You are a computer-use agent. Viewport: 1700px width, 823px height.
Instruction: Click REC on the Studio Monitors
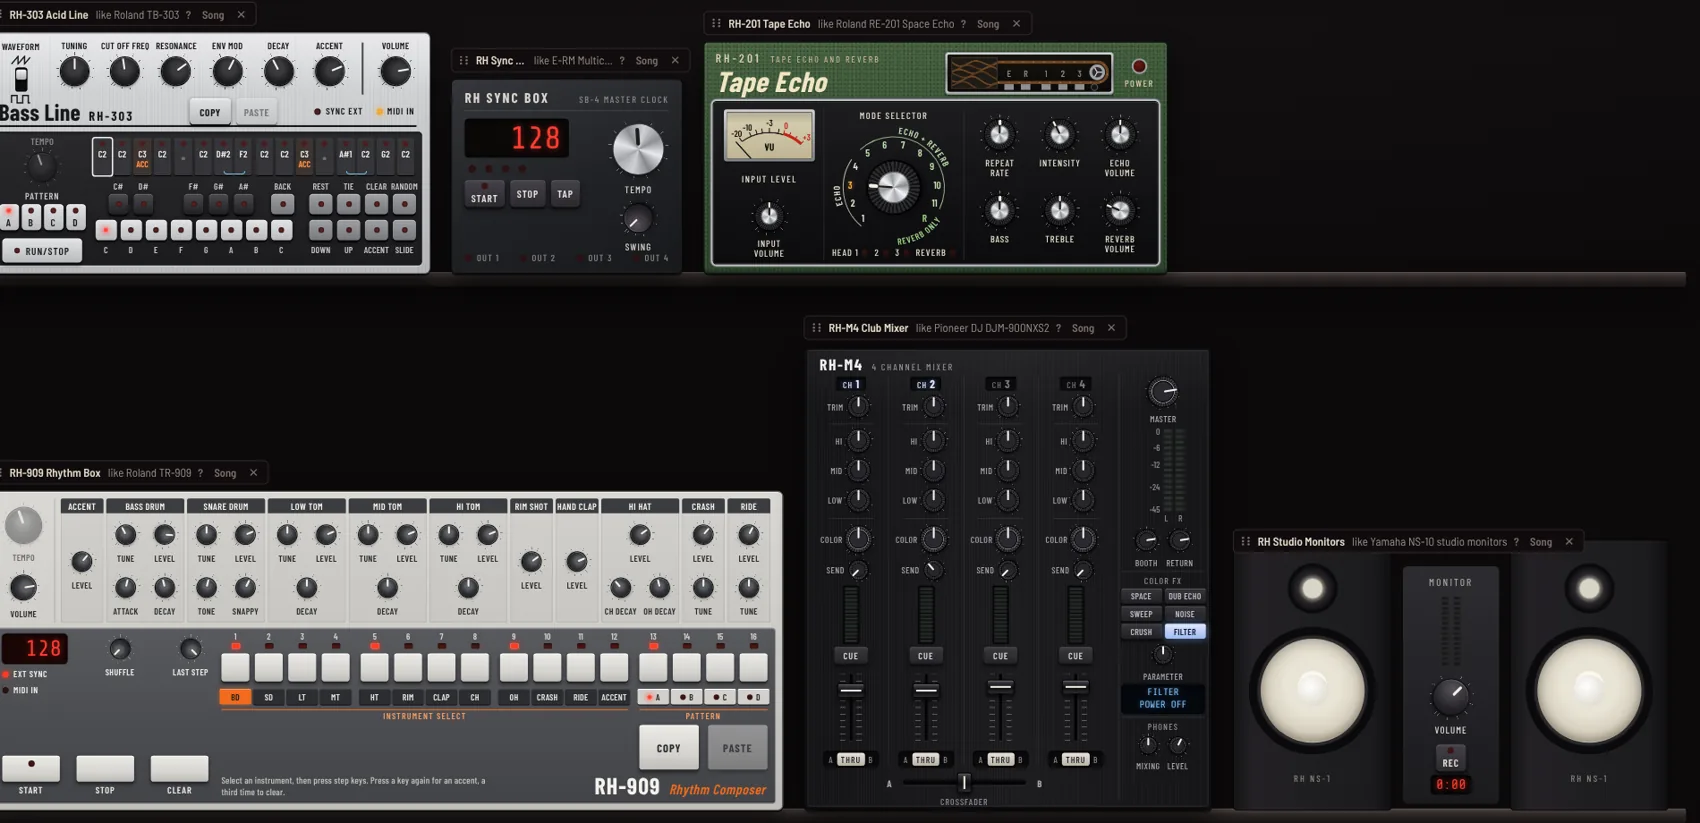pos(1450,757)
